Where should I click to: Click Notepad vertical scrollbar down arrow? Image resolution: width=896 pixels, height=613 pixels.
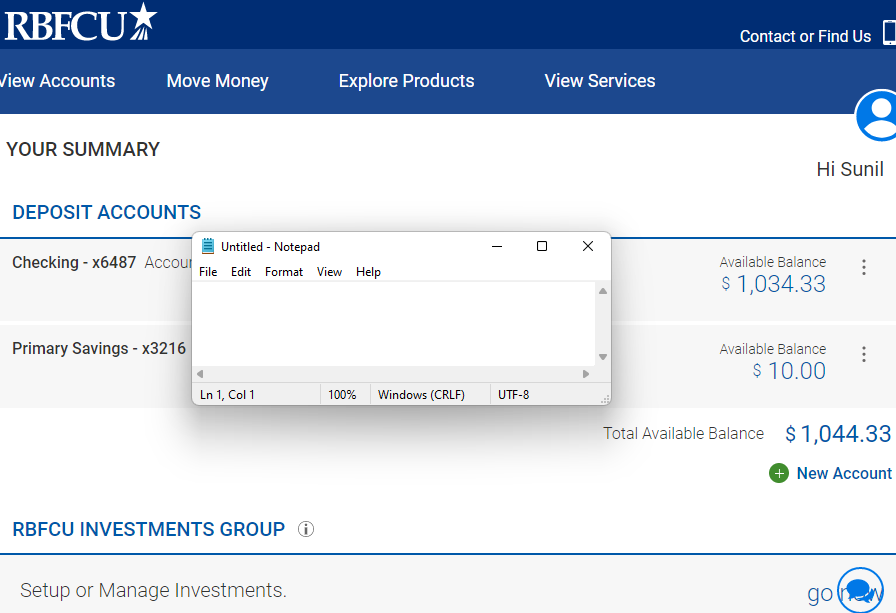[x=603, y=357]
